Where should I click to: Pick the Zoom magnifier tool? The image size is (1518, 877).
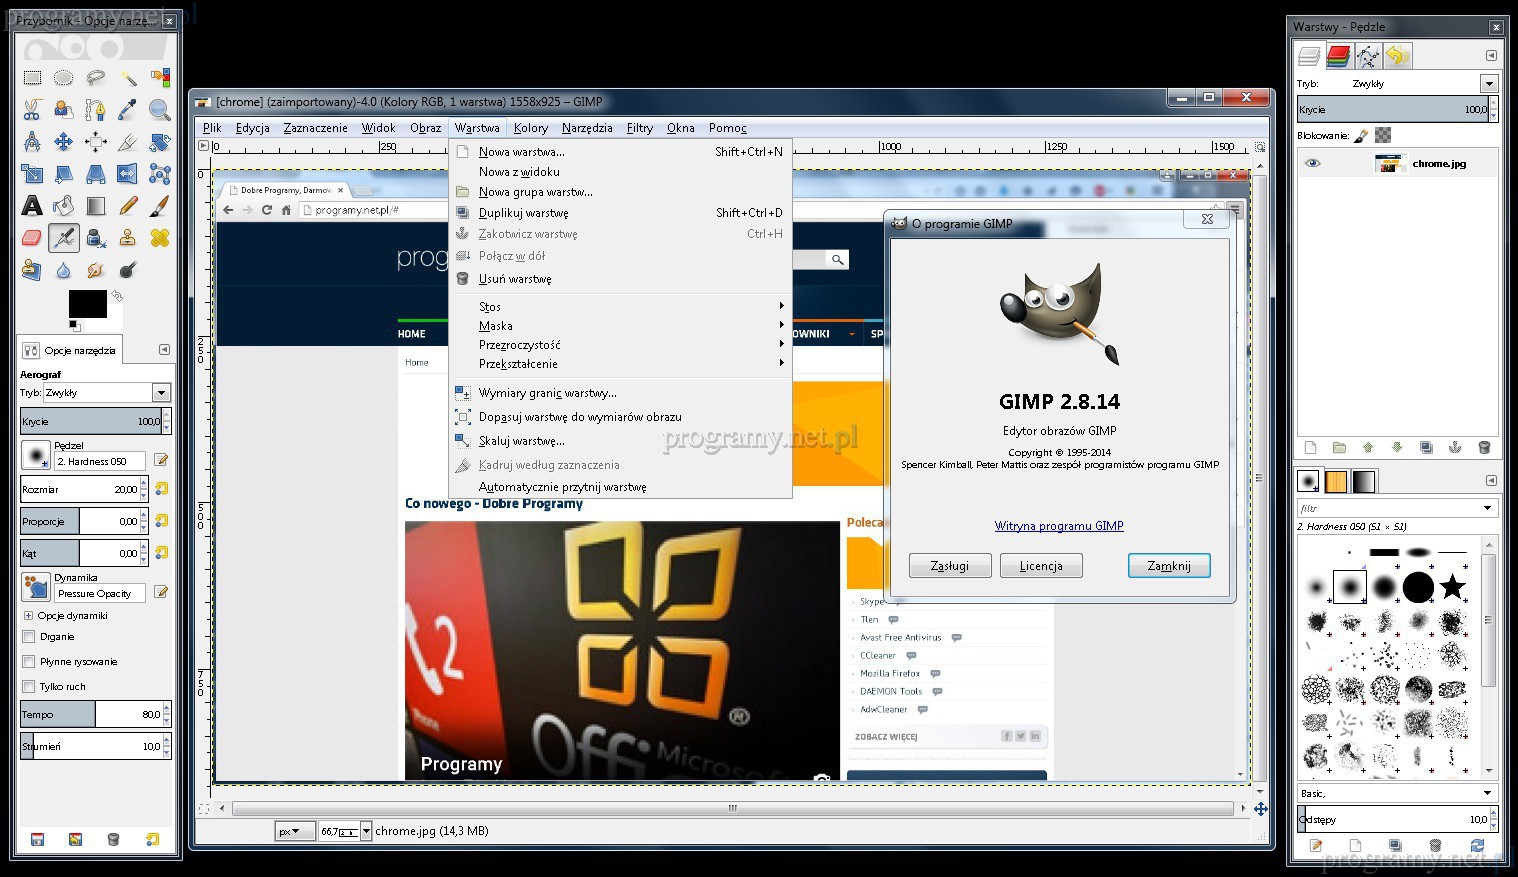coord(159,110)
